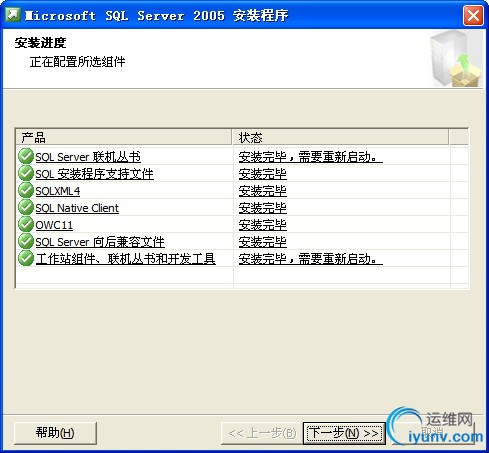The height and width of the screenshot is (453, 489).
Task: Click green check icon beside SQL Server 向后兼容文件
Action: [26, 241]
